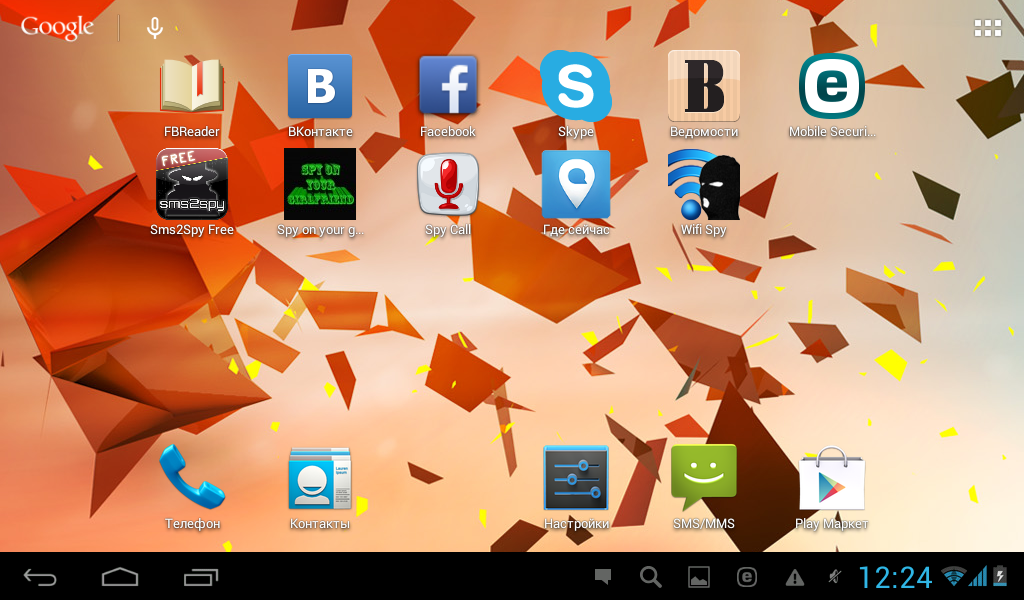Tap the Back navigation button
This screenshot has height=600, width=1024.
click(40, 577)
